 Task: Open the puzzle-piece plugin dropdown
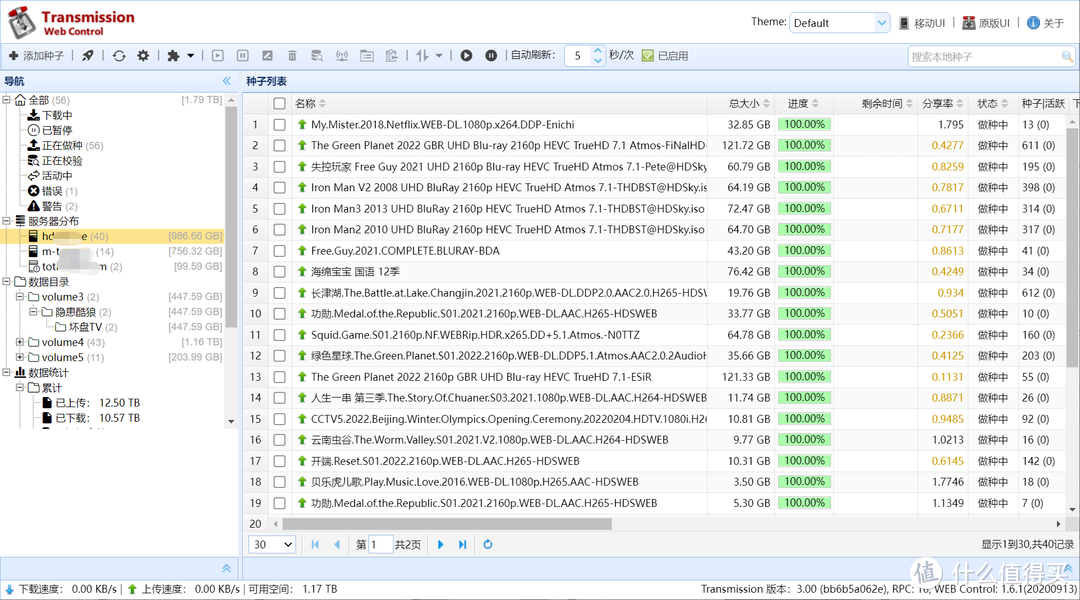[180, 56]
